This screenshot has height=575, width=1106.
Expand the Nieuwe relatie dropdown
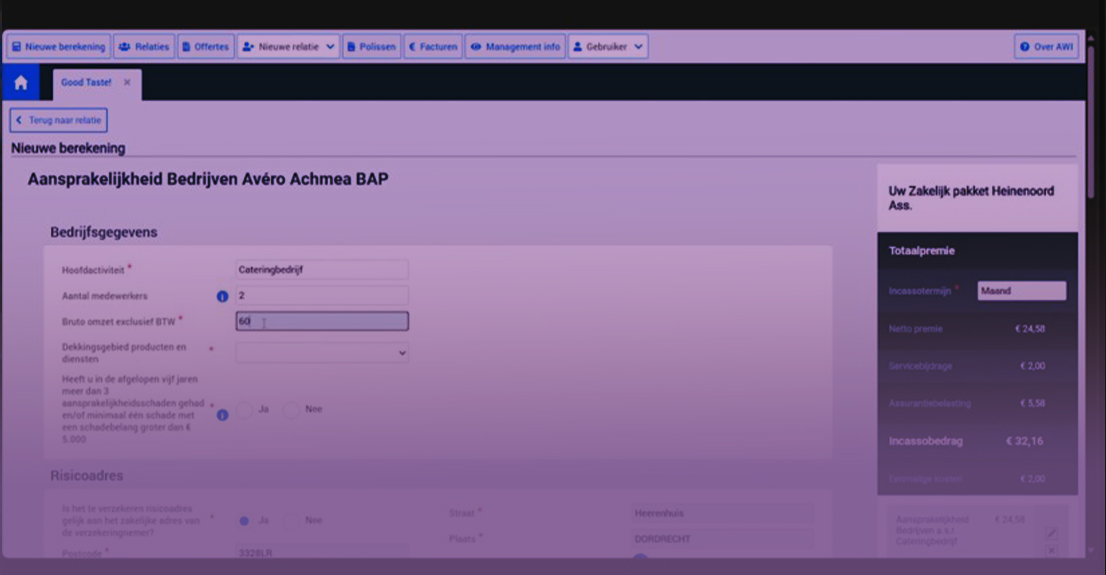(288, 47)
